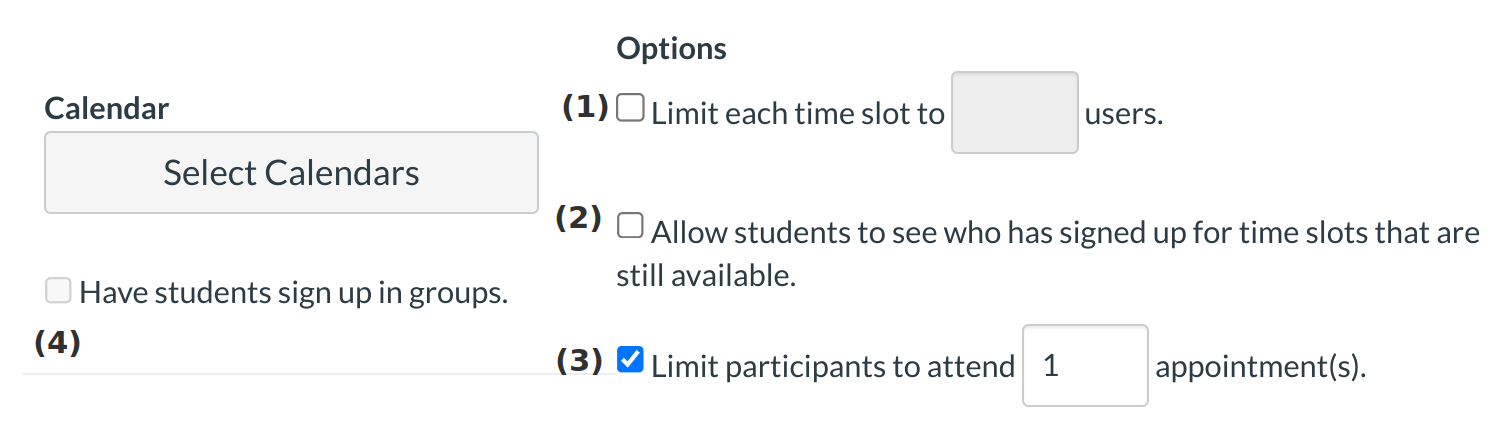The image size is (1508, 440).
Task: Click the users-per-time-slot number field
Action: pos(1014,112)
